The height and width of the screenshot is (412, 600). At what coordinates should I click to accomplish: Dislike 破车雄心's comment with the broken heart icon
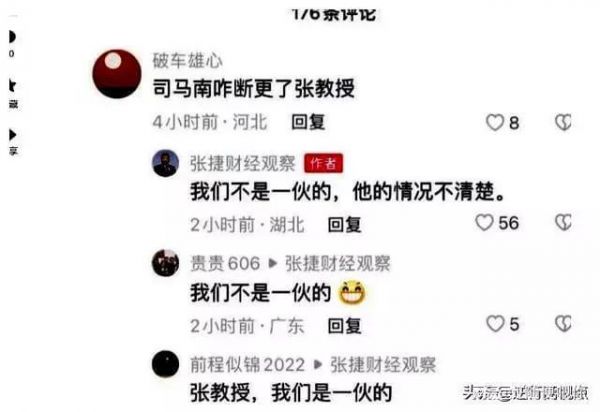pos(563,123)
